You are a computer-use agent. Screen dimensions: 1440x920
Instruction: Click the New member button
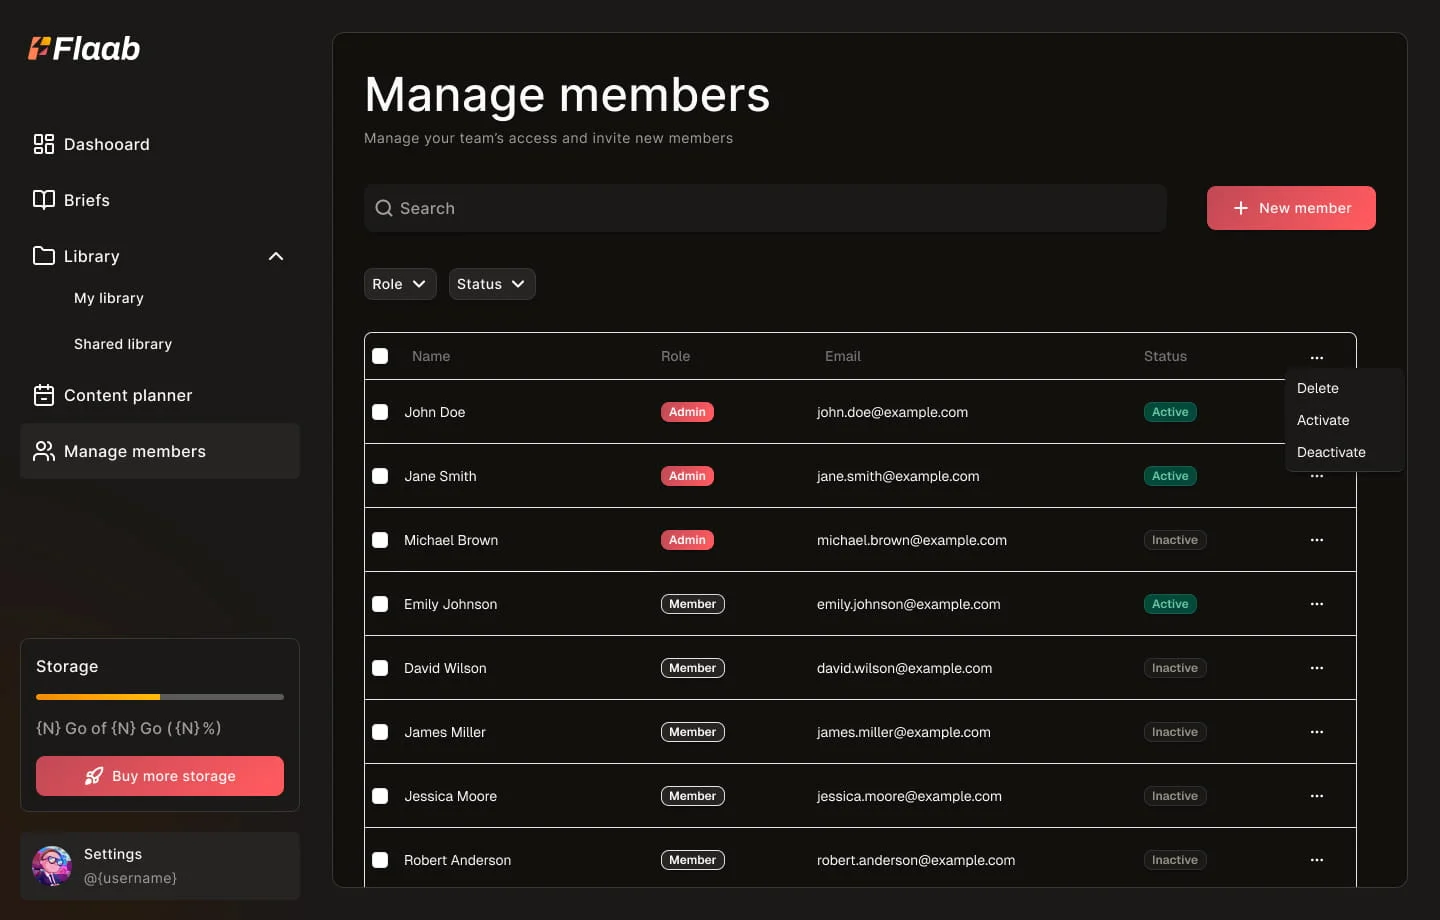tap(1290, 208)
